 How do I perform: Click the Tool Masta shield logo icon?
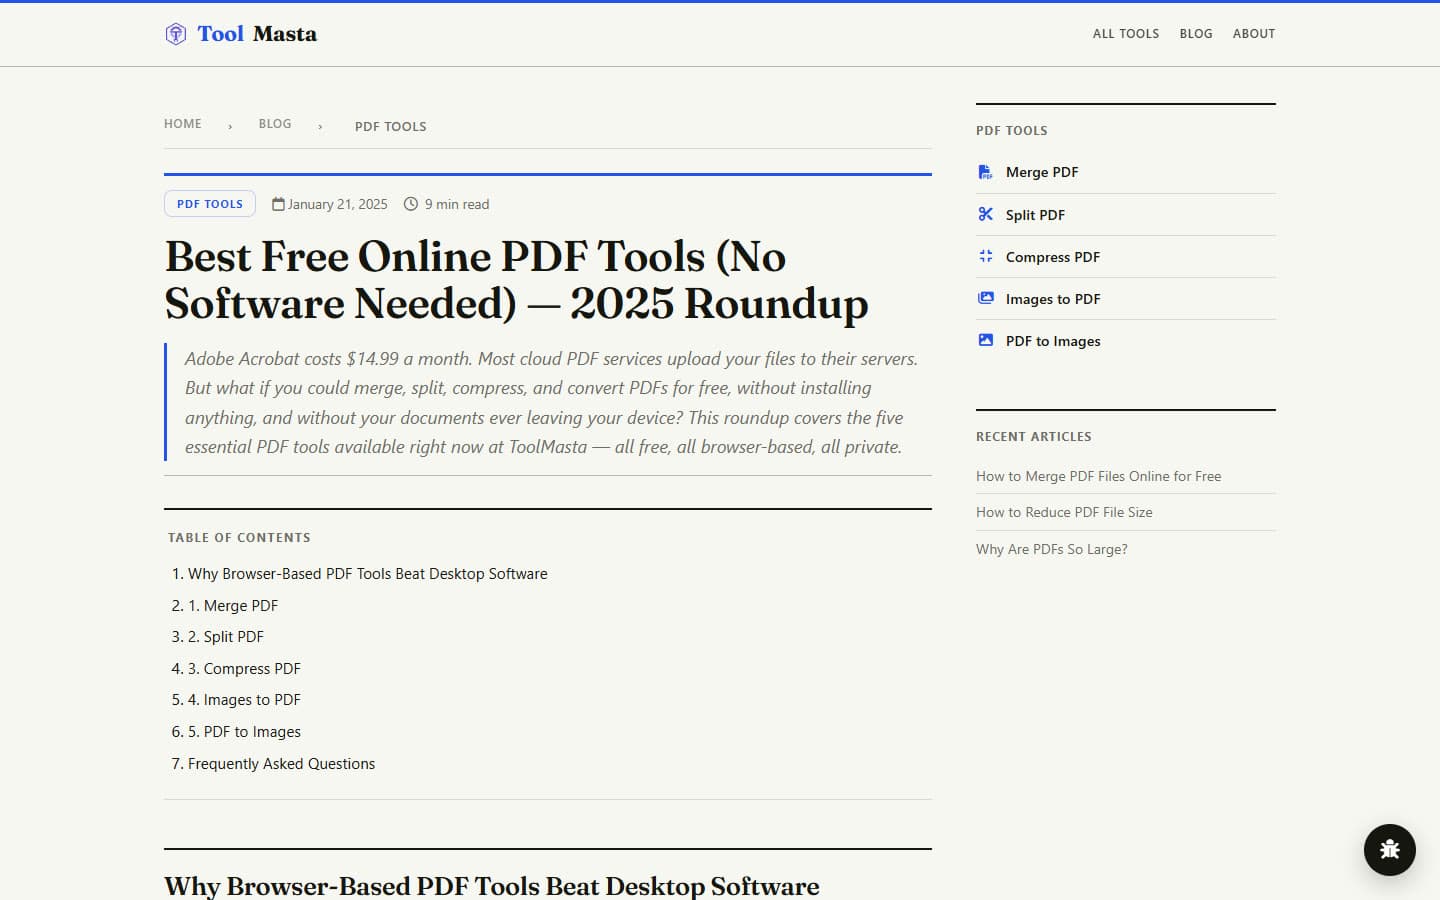pyautogui.click(x=176, y=34)
